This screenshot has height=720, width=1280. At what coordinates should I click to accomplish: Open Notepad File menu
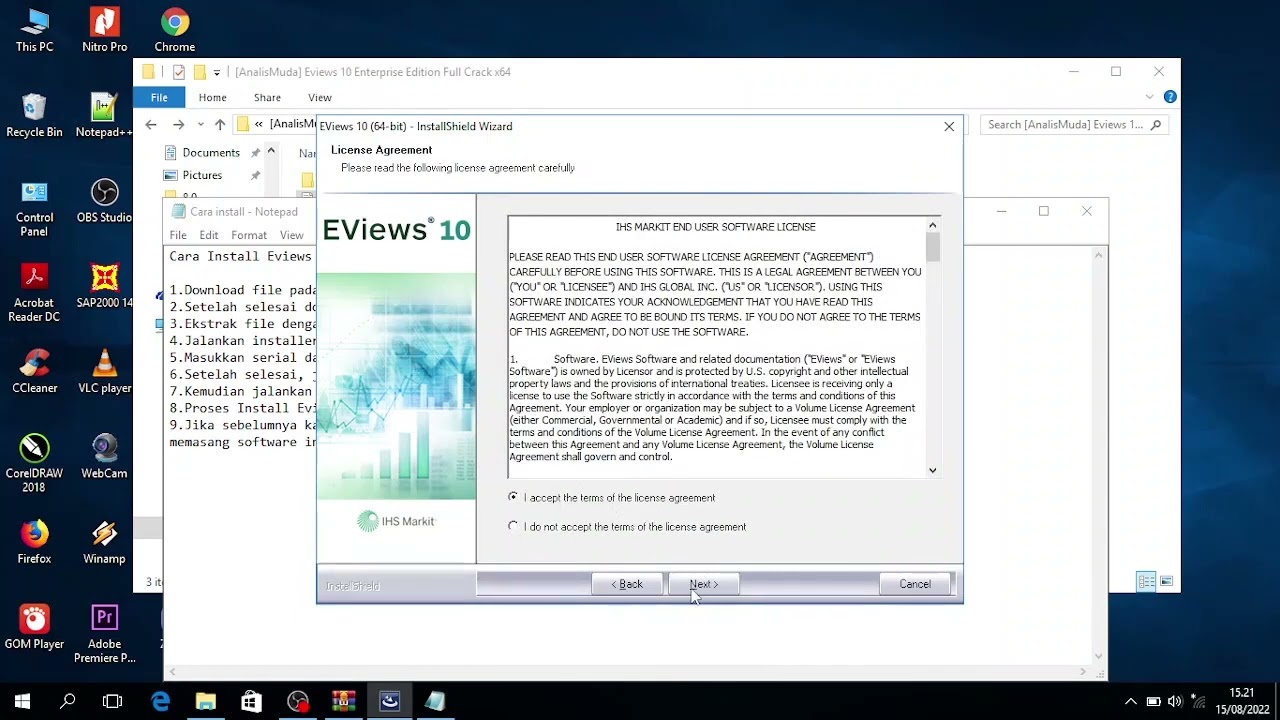pos(178,235)
